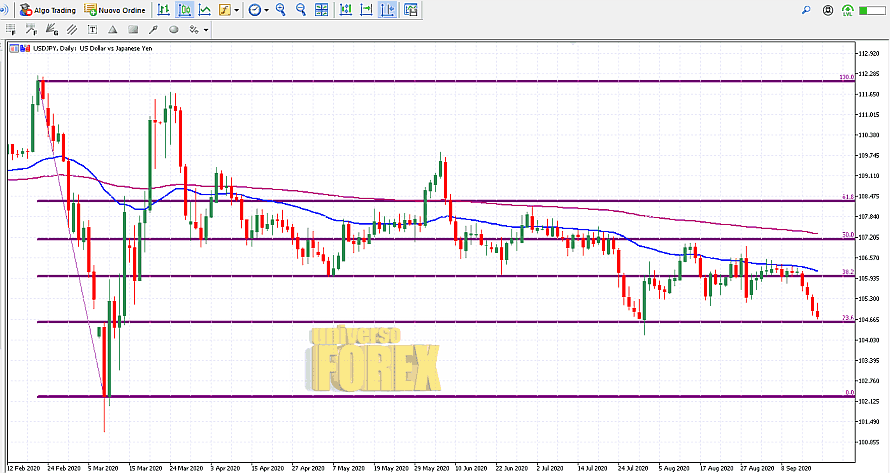Zoom out on the chart
The height and width of the screenshot is (473, 890).
[x=300, y=10]
